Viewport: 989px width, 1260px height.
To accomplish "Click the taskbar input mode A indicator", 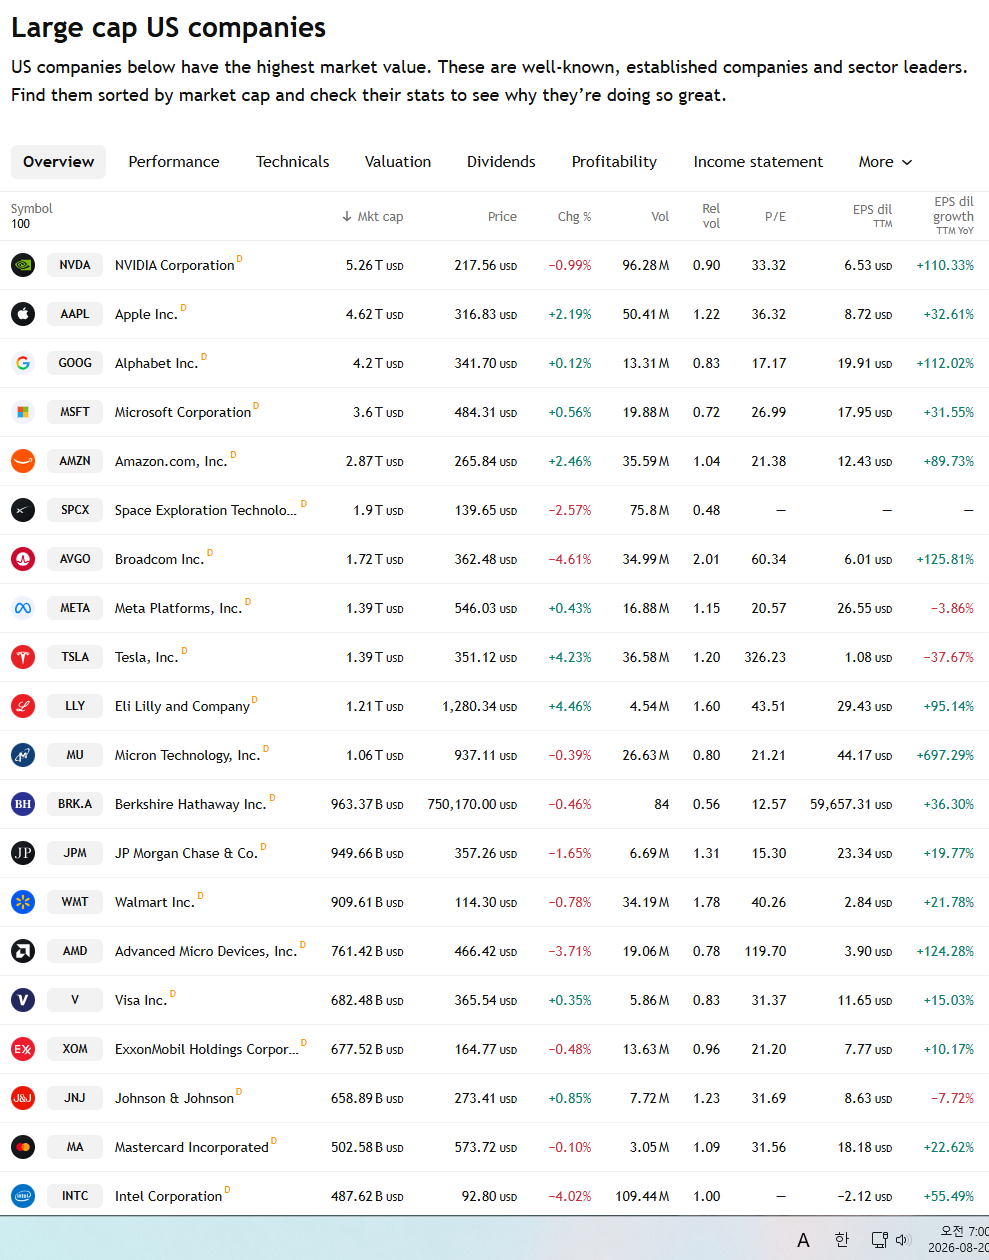I will pyautogui.click(x=803, y=1240).
